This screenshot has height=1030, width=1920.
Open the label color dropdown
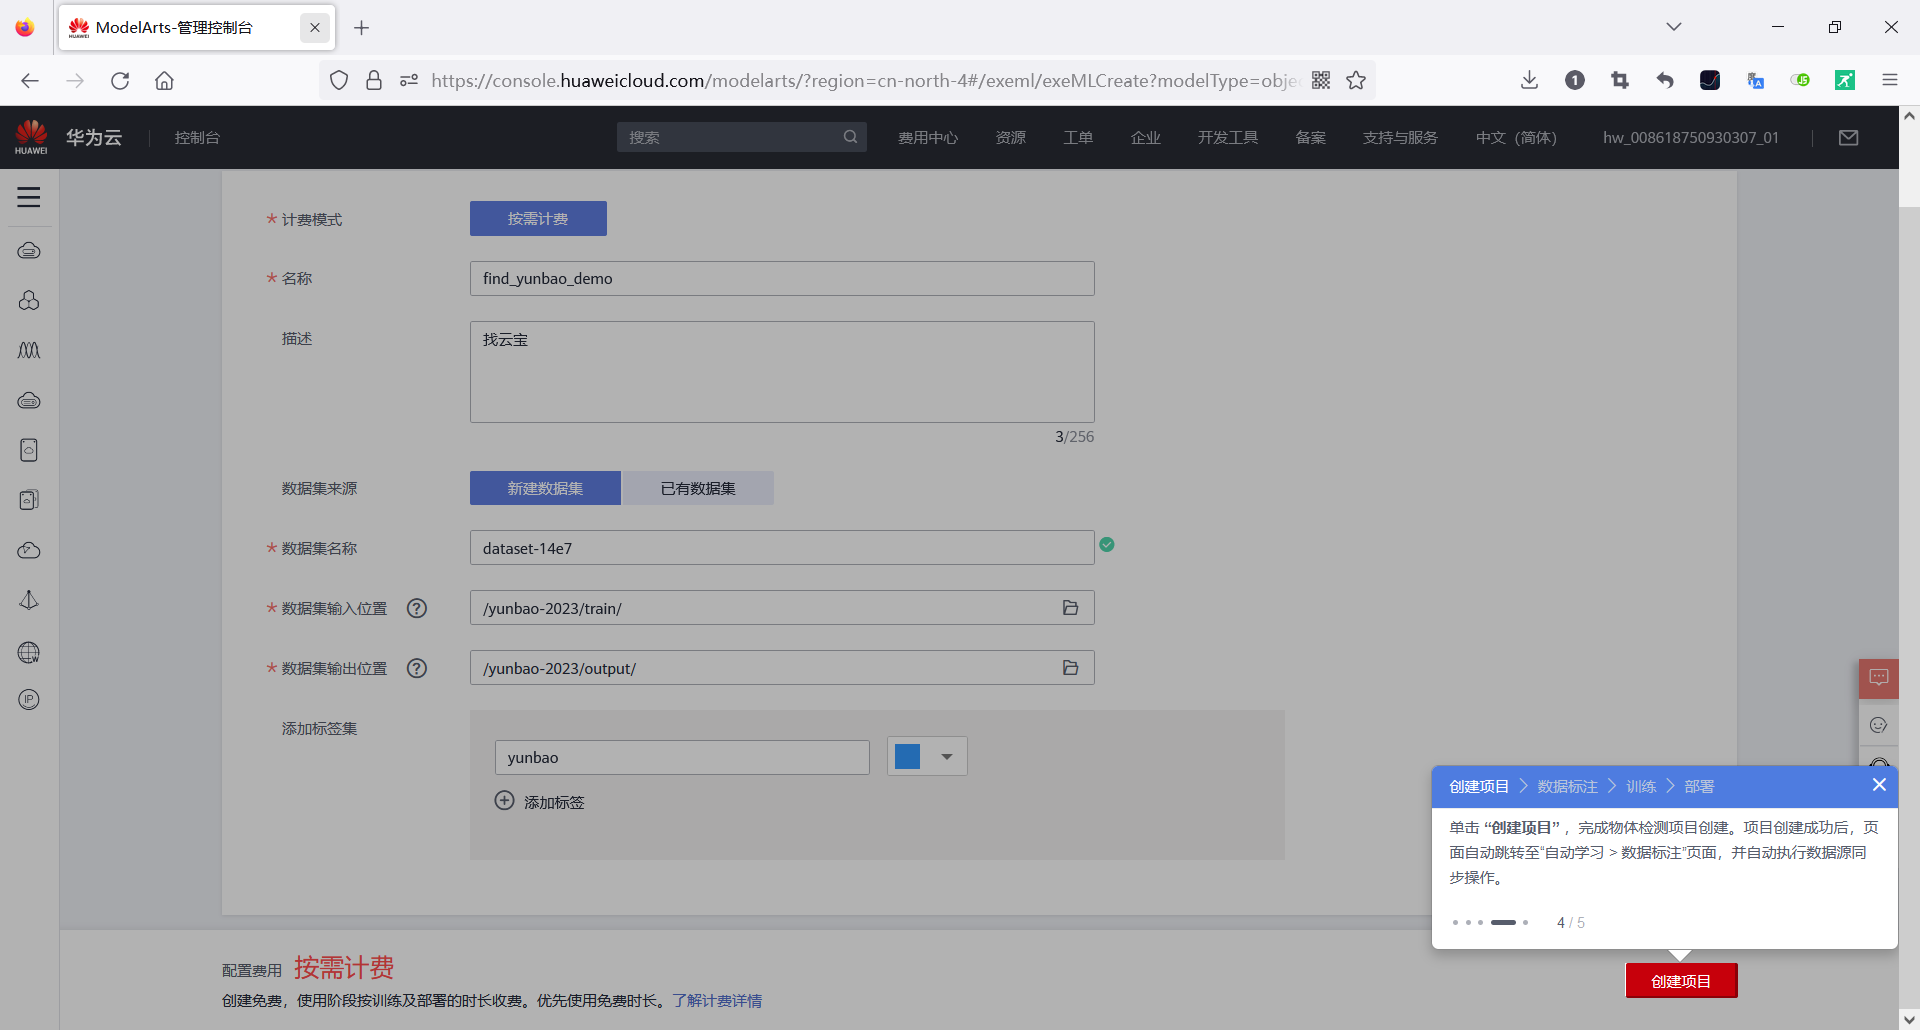[x=947, y=757]
